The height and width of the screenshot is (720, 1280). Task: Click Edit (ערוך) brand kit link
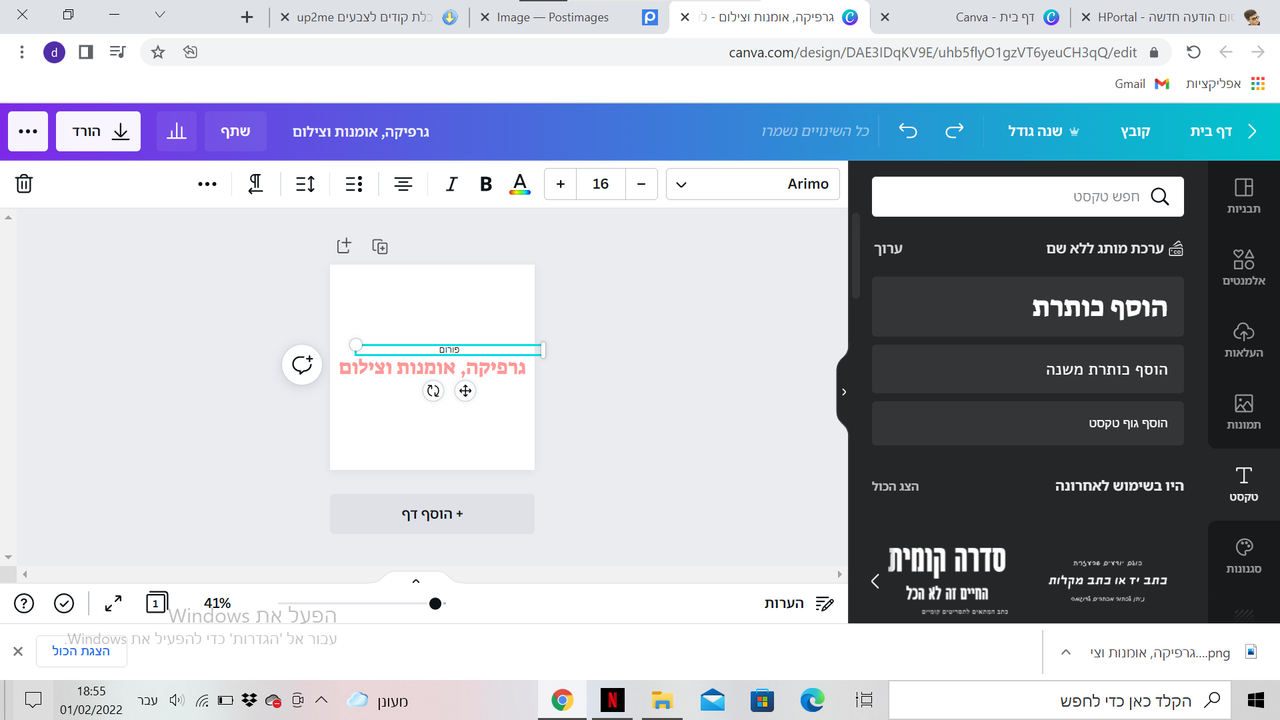click(x=889, y=248)
